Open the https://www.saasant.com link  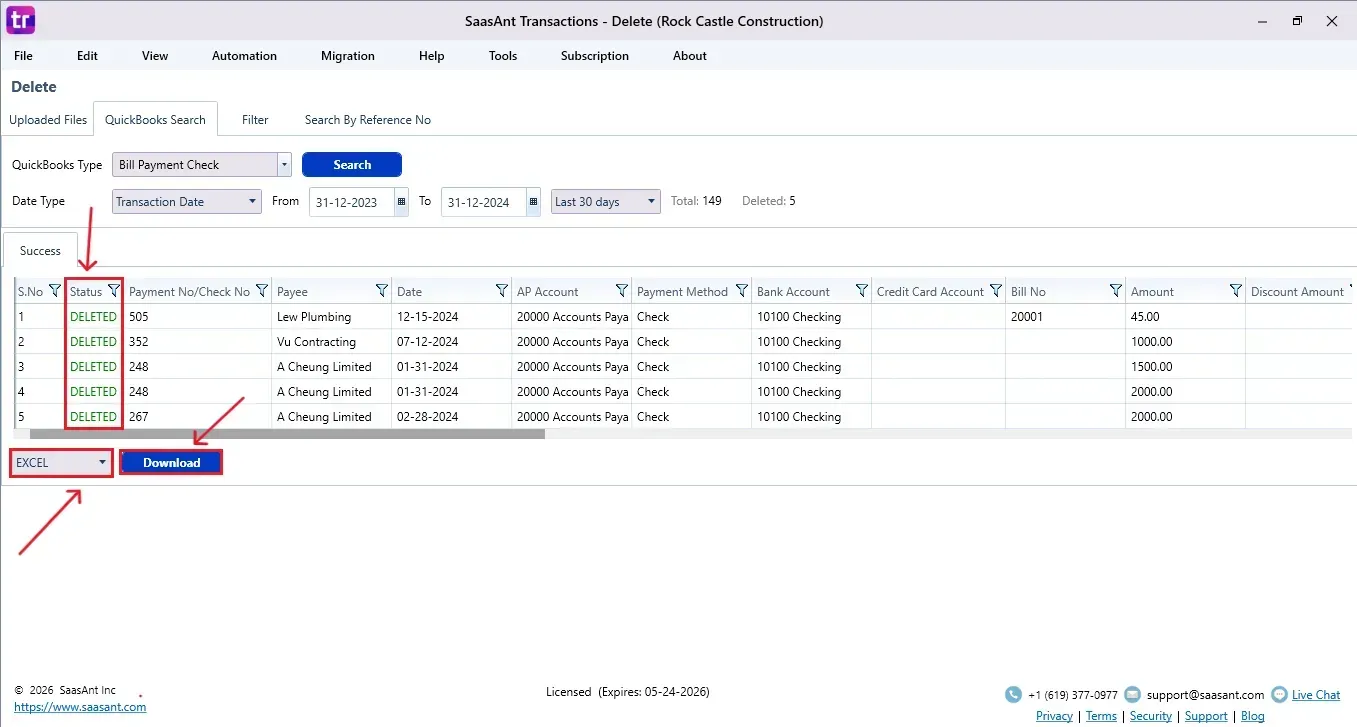coord(80,707)
